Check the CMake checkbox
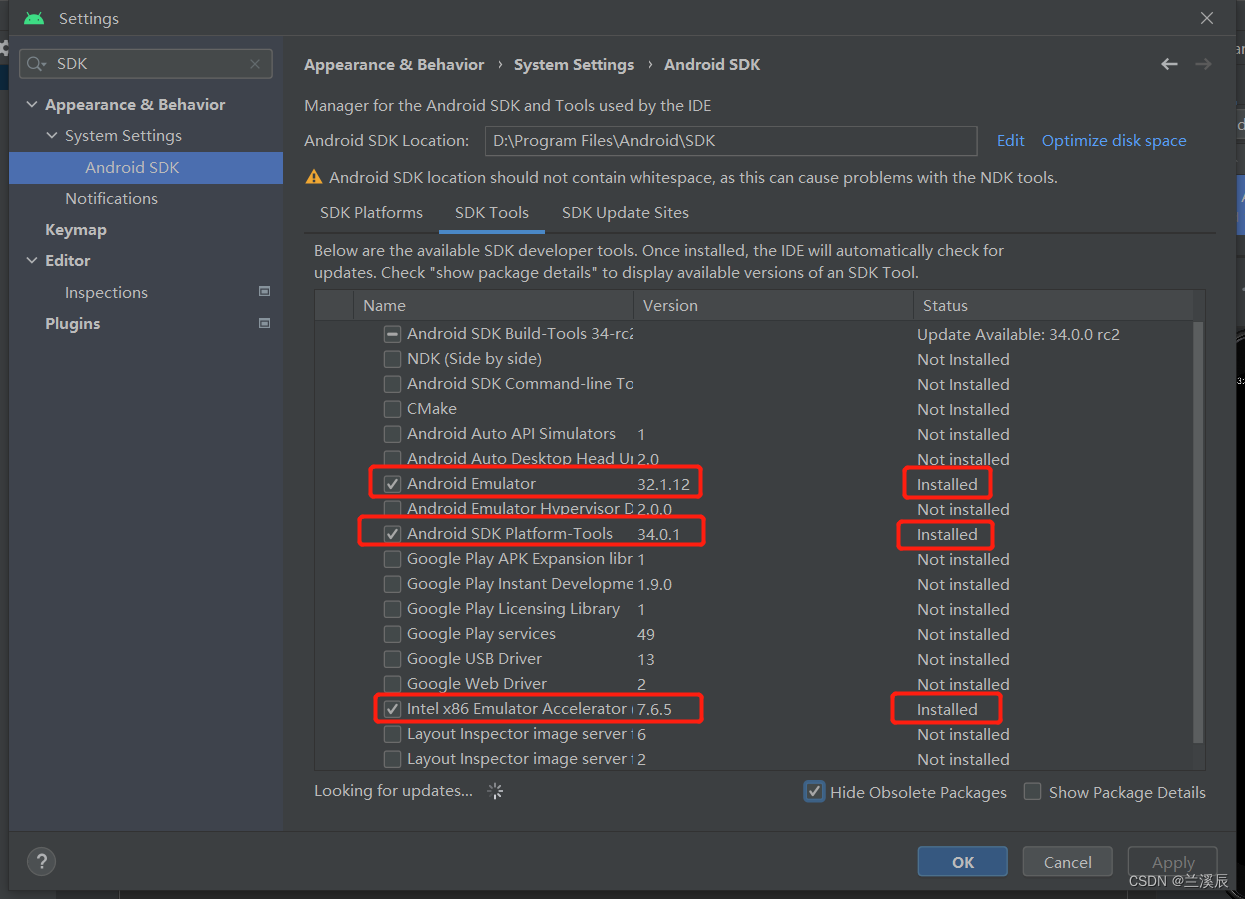Viewport: 1245px width, 899px height. tap(392, 409)
